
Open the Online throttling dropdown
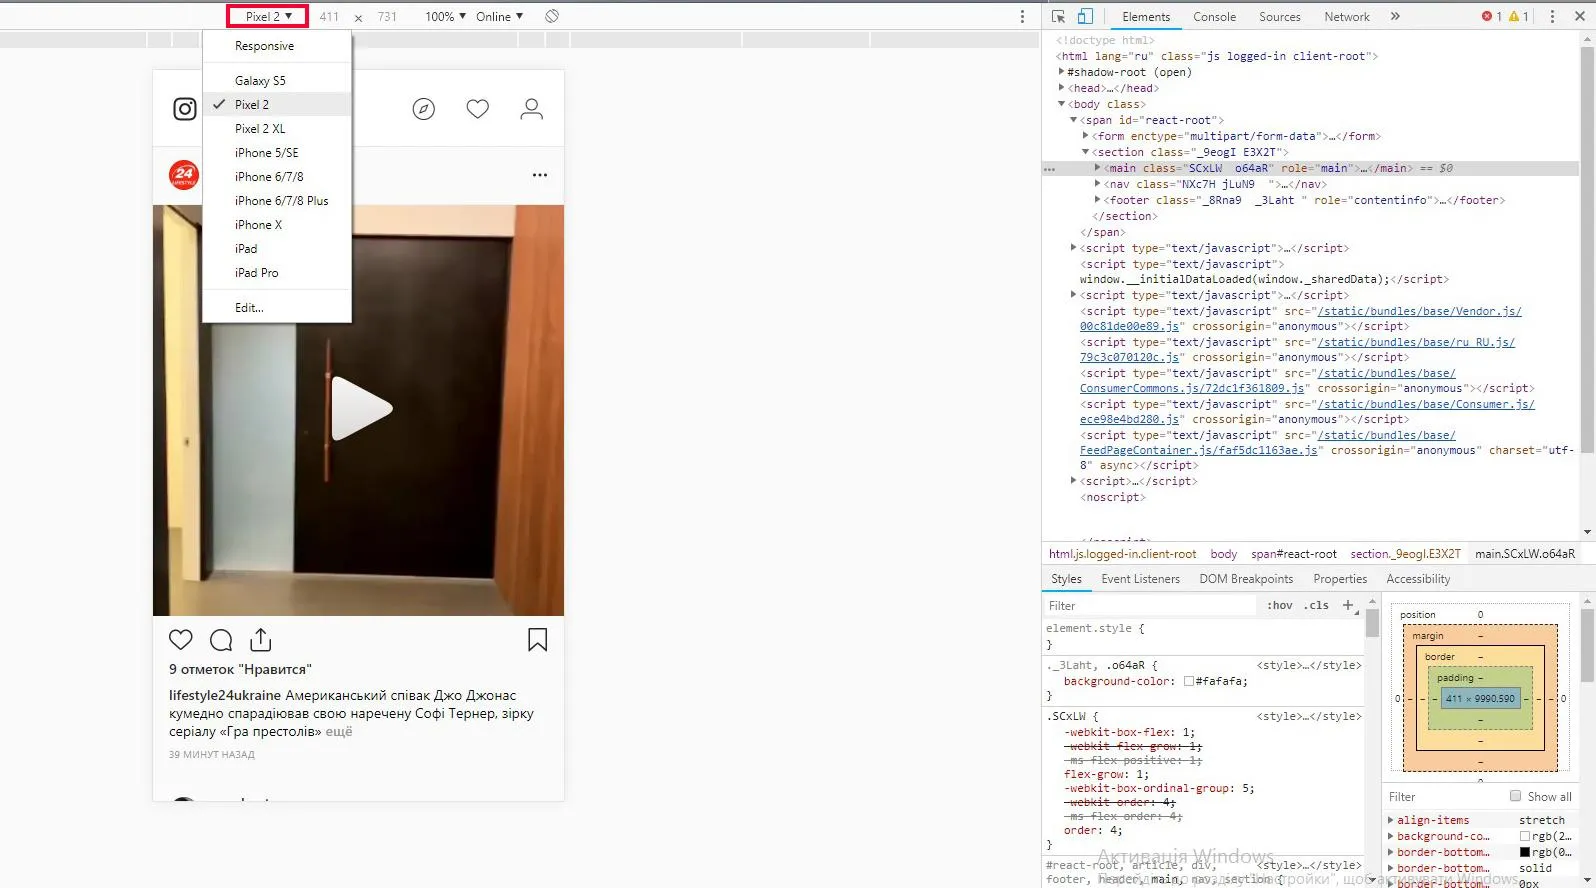[x=500, y=17]
